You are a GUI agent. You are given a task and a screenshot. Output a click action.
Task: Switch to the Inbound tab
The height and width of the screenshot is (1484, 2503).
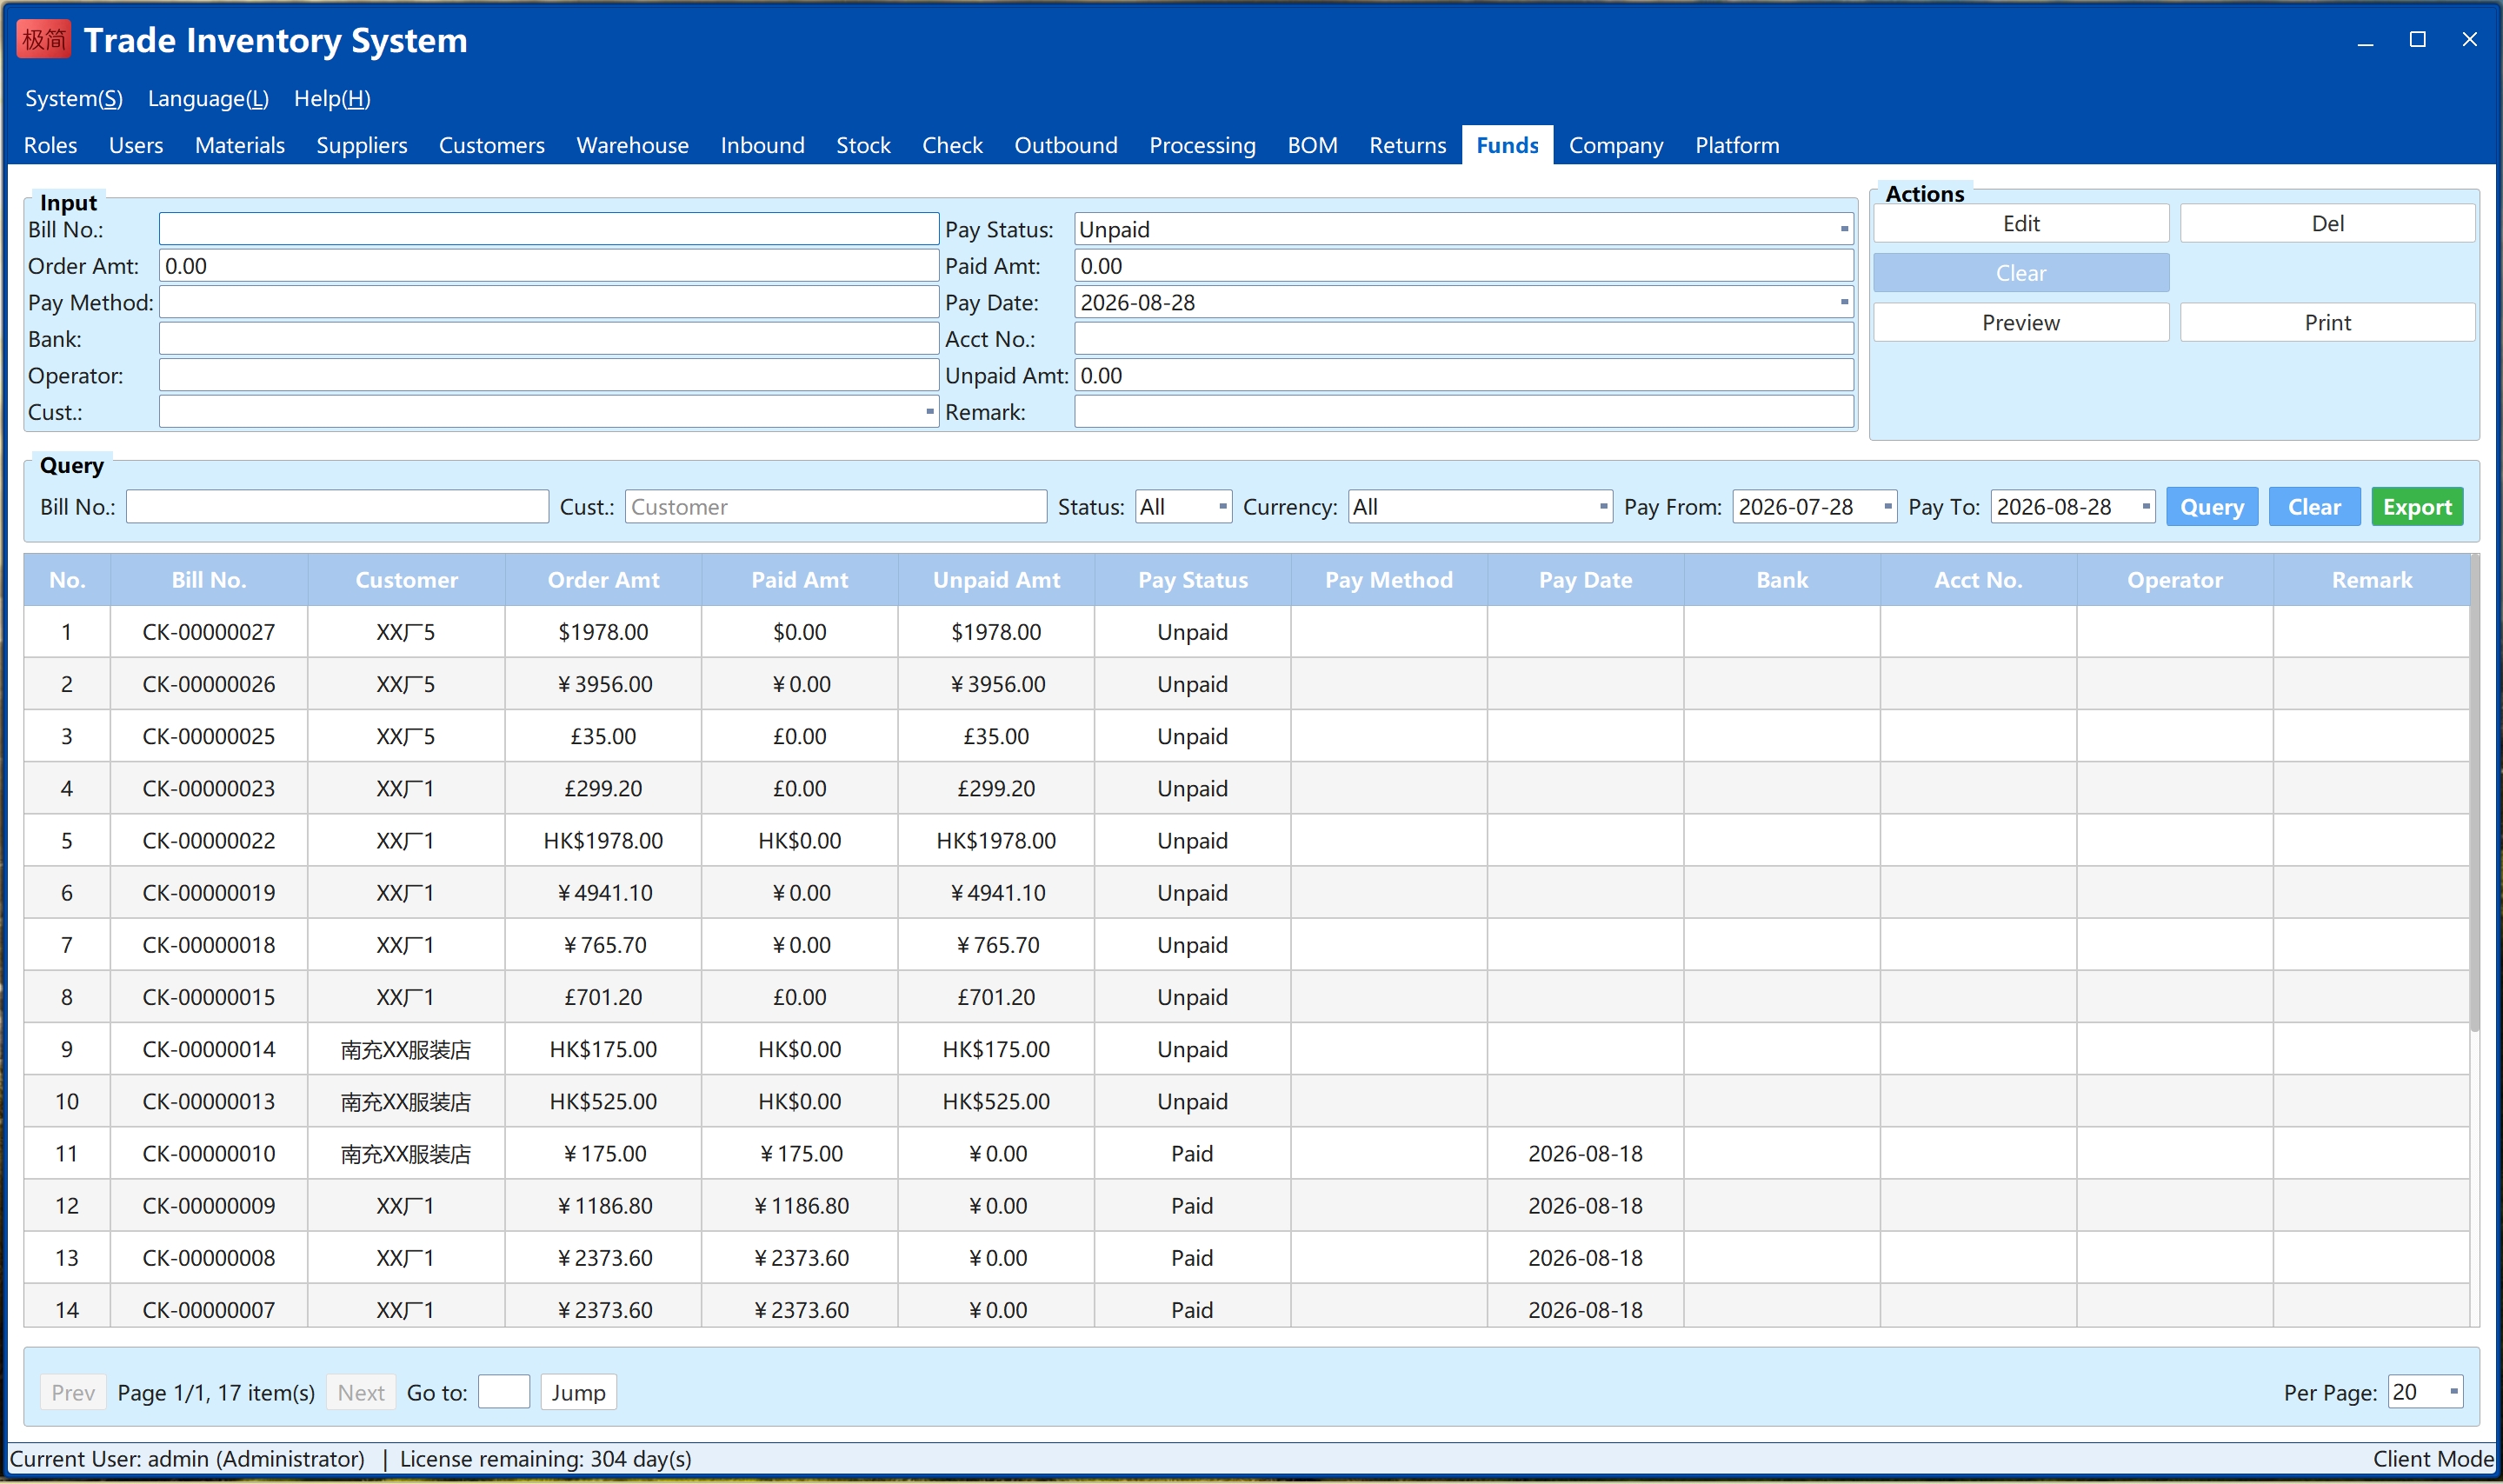coord(762,145)
